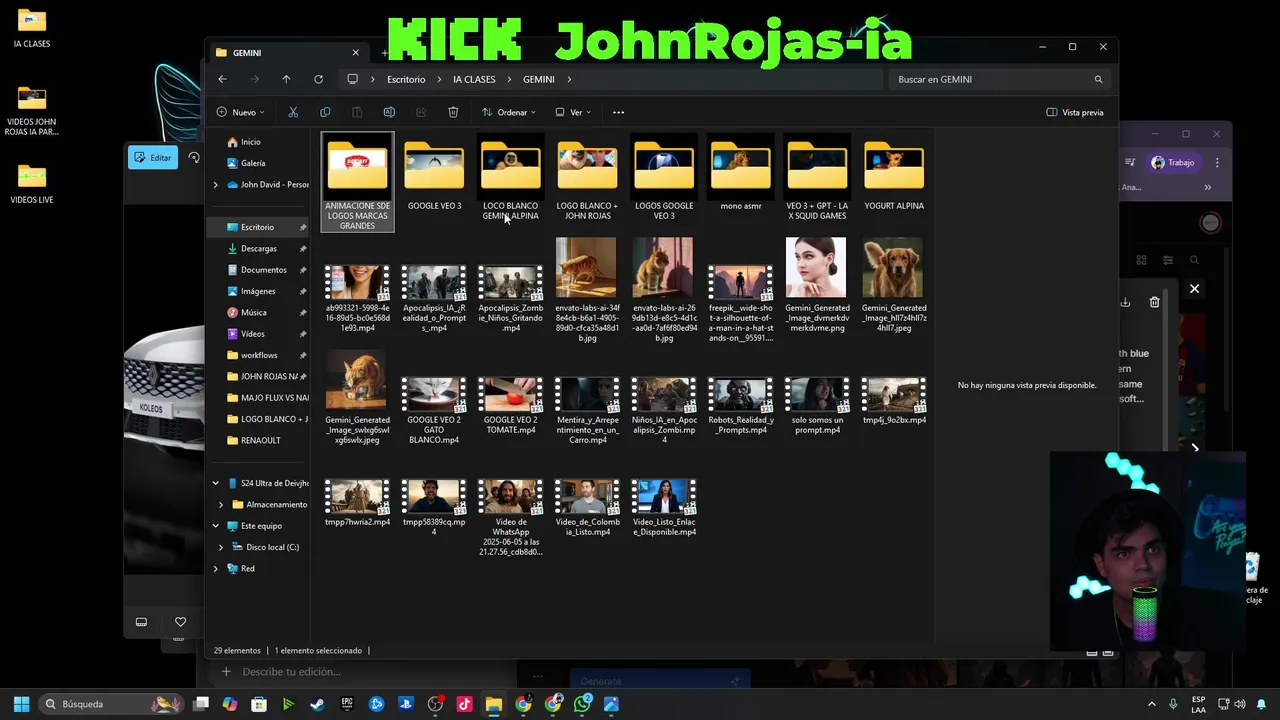Open the Steam icon on the taskbar
The width and height of the screenshot is (1280, 720).
[317, 704]
